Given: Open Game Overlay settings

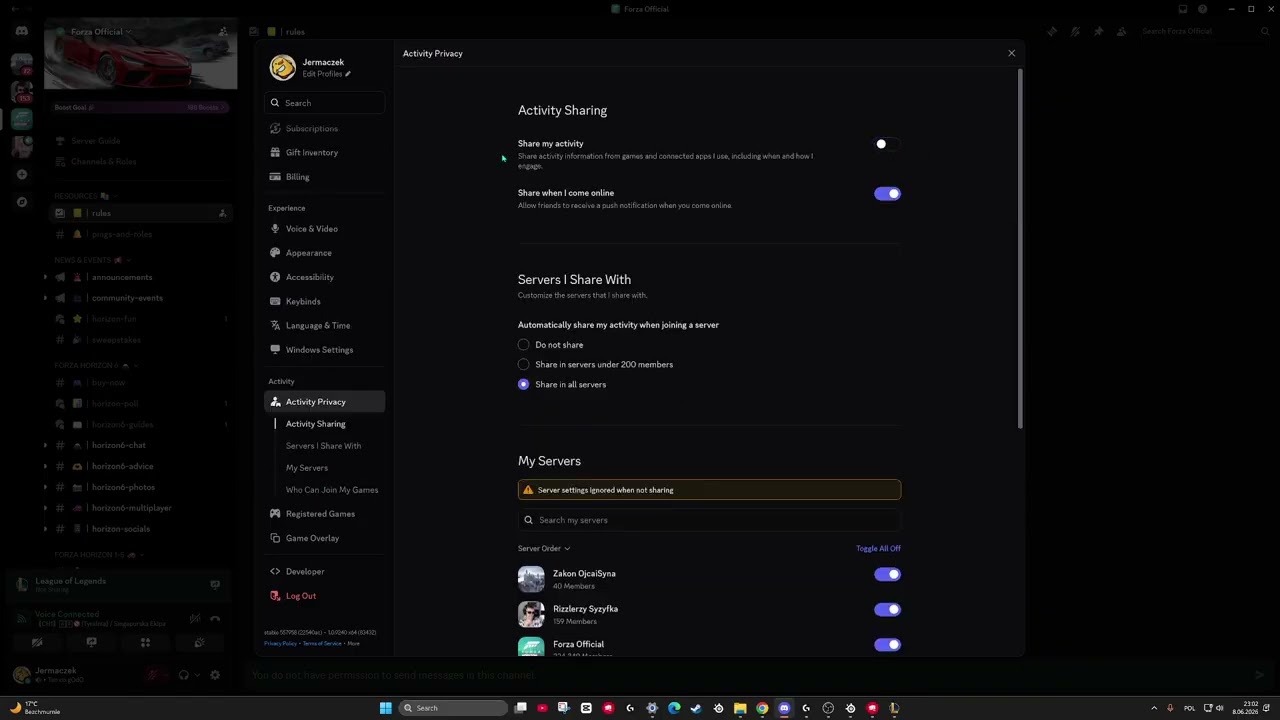Looking at the screenshot, I should tap(324, 538).
